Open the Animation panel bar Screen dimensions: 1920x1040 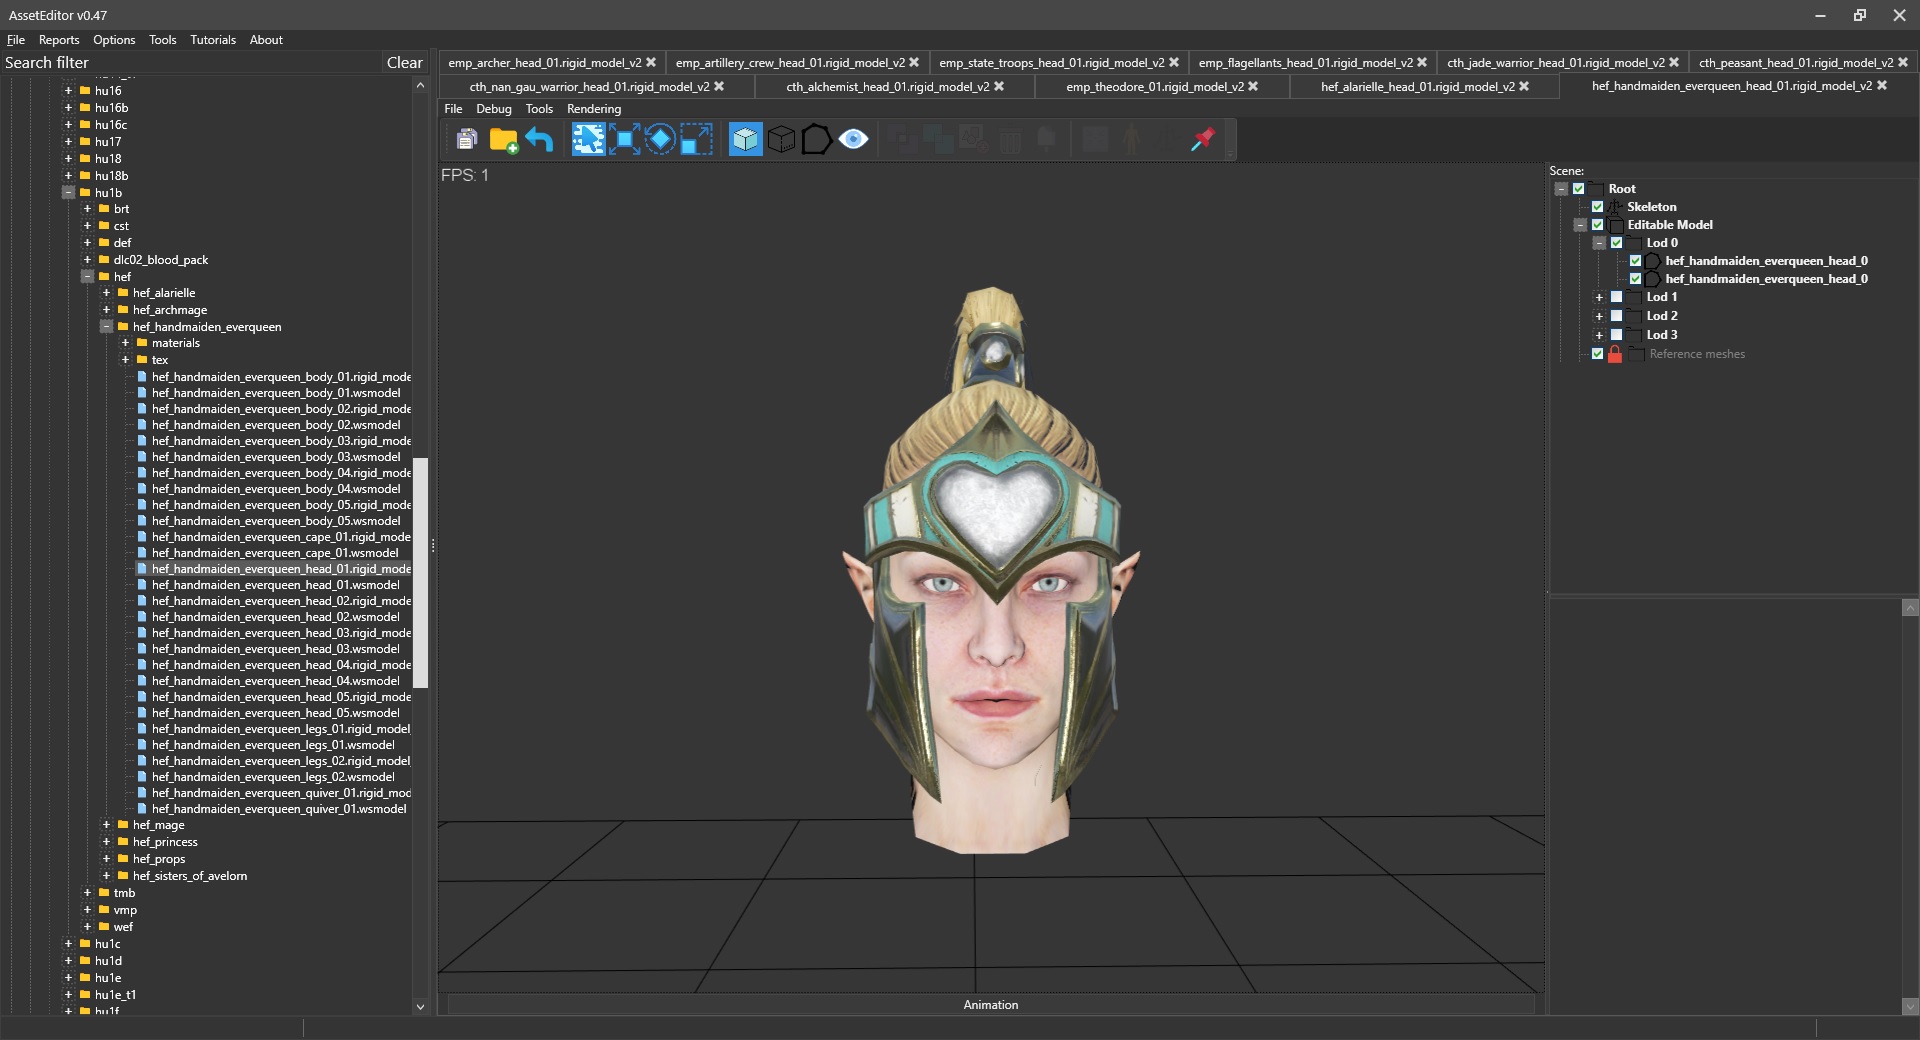tap(990, 1005)
